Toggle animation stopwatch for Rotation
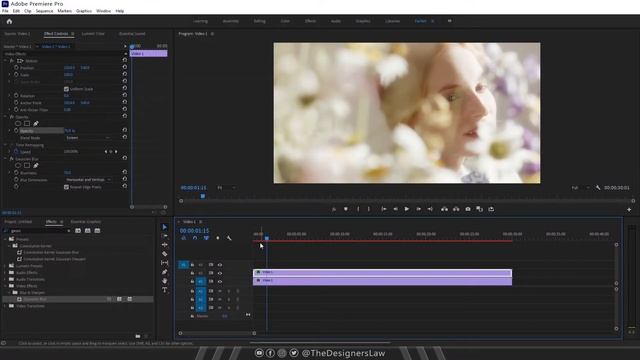640x360 pixels. (x=16, y=96)
